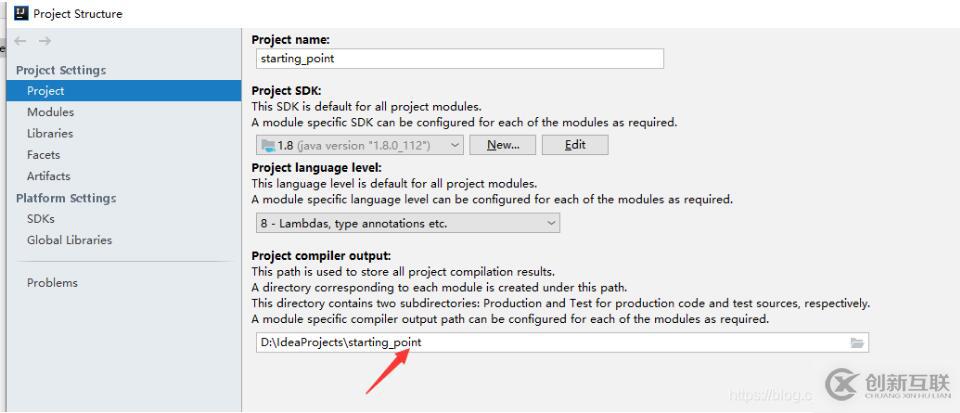Viewport: 960px width, 413px height.
Task: Click the Project name text field
Action: point(460,59)
